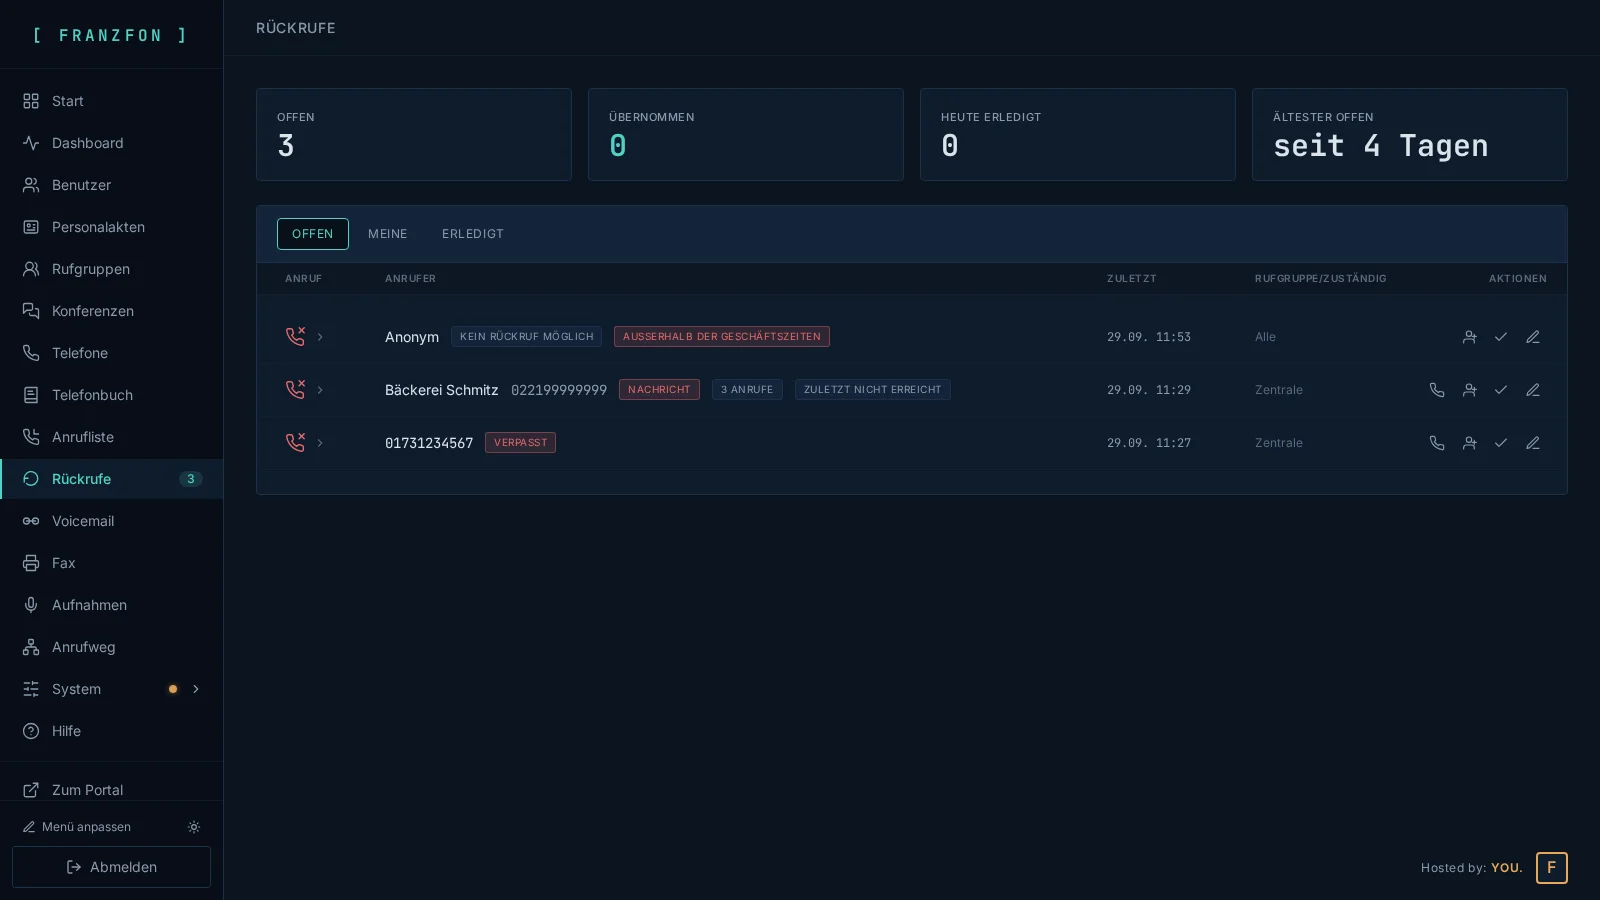The image size is (1600, 900).
Task: Open Rufgruppen page
Action: [111, 269]
